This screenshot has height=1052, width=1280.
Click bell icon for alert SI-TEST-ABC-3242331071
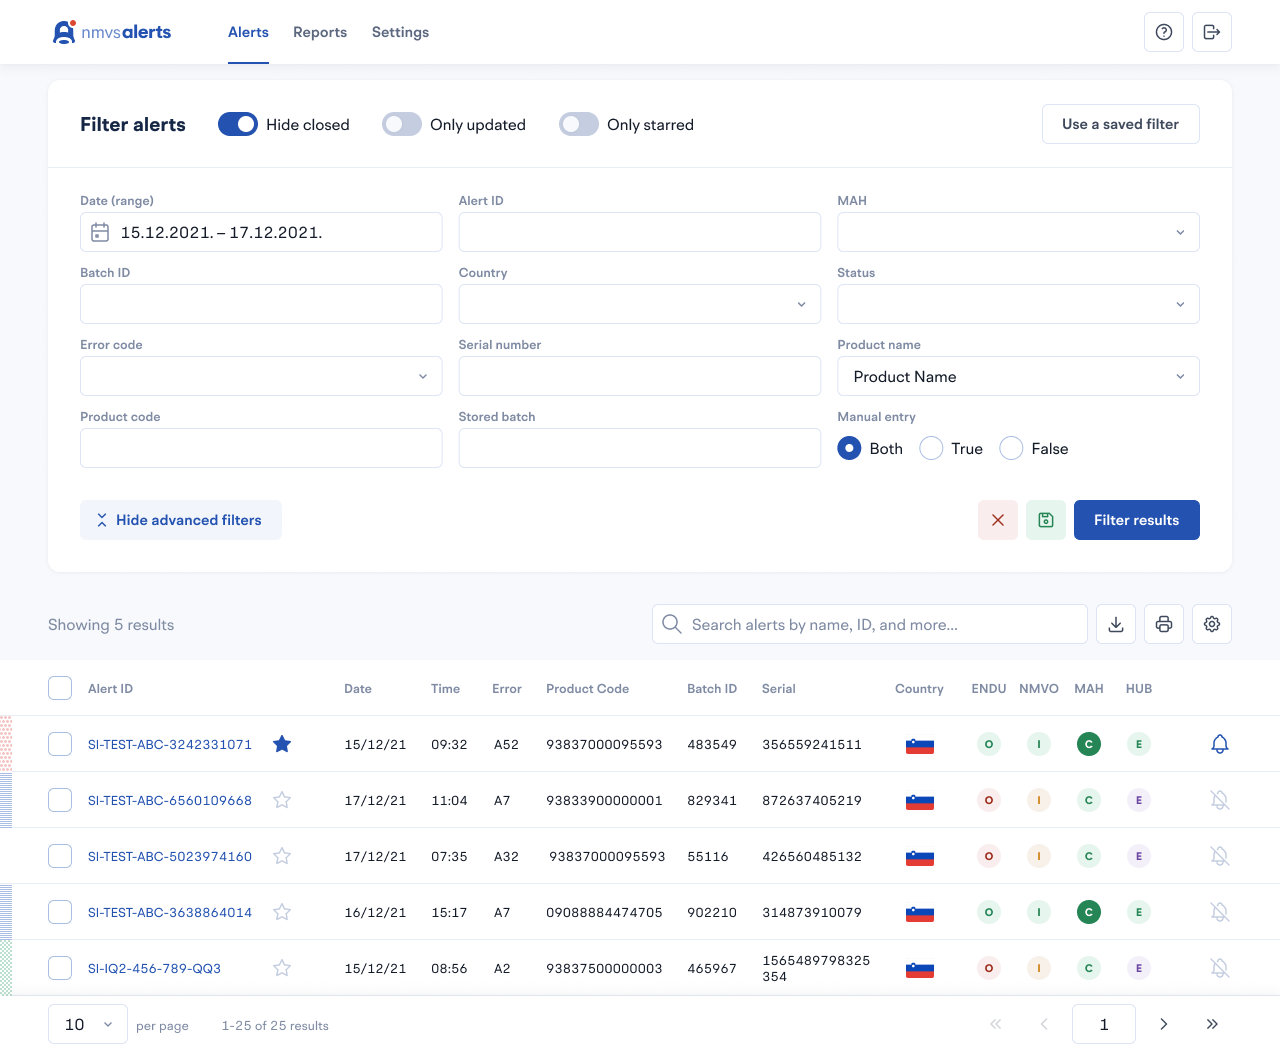point(1220,744)
